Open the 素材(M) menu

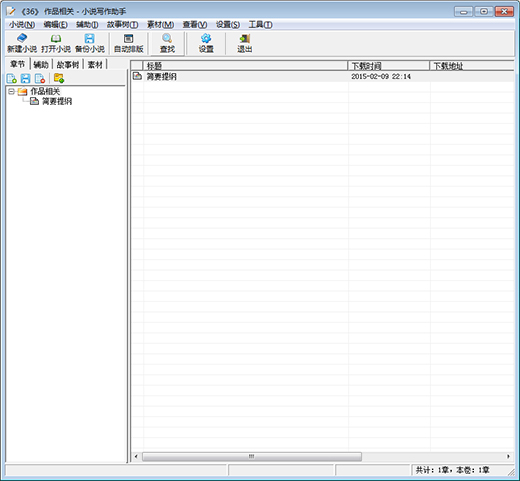coord(160,25)
